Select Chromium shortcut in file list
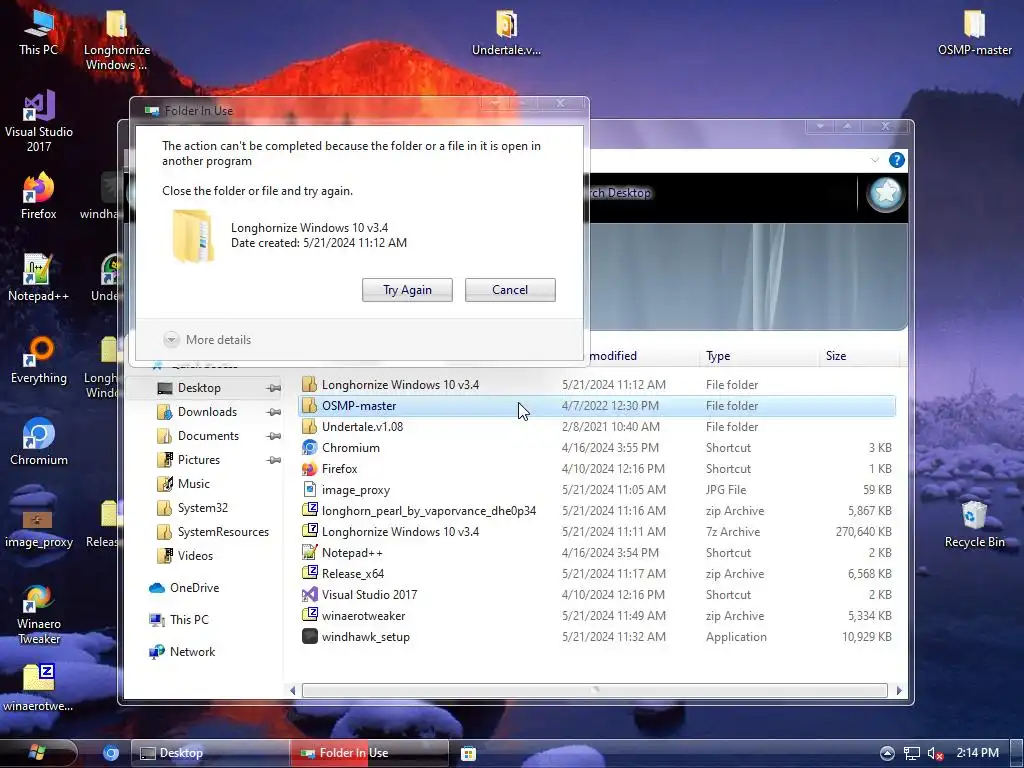 click(597, 448)
